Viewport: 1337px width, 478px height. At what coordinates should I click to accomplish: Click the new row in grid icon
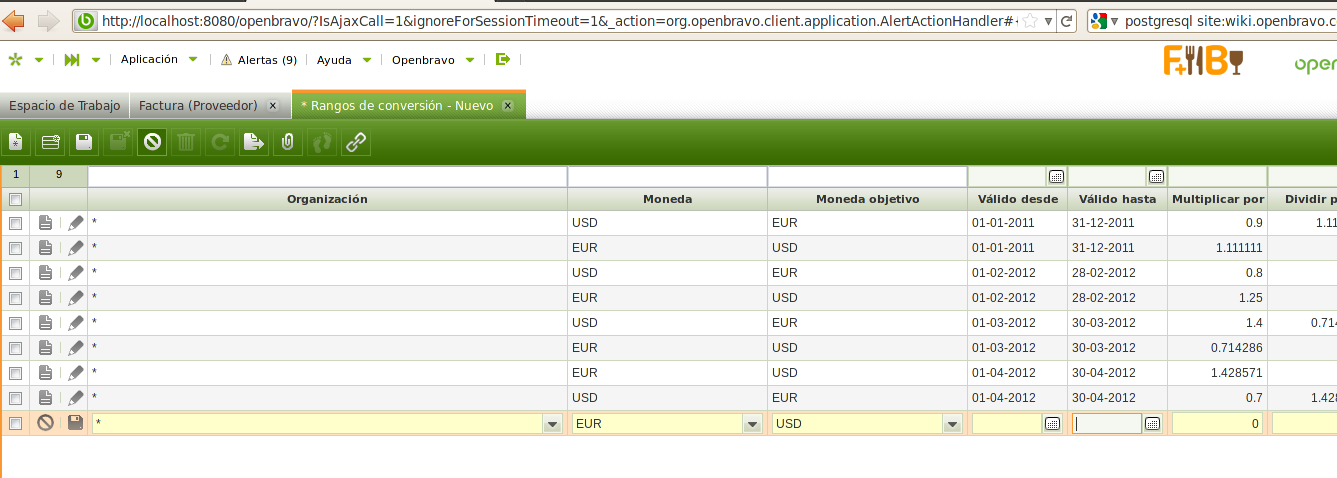click(50, 143)
